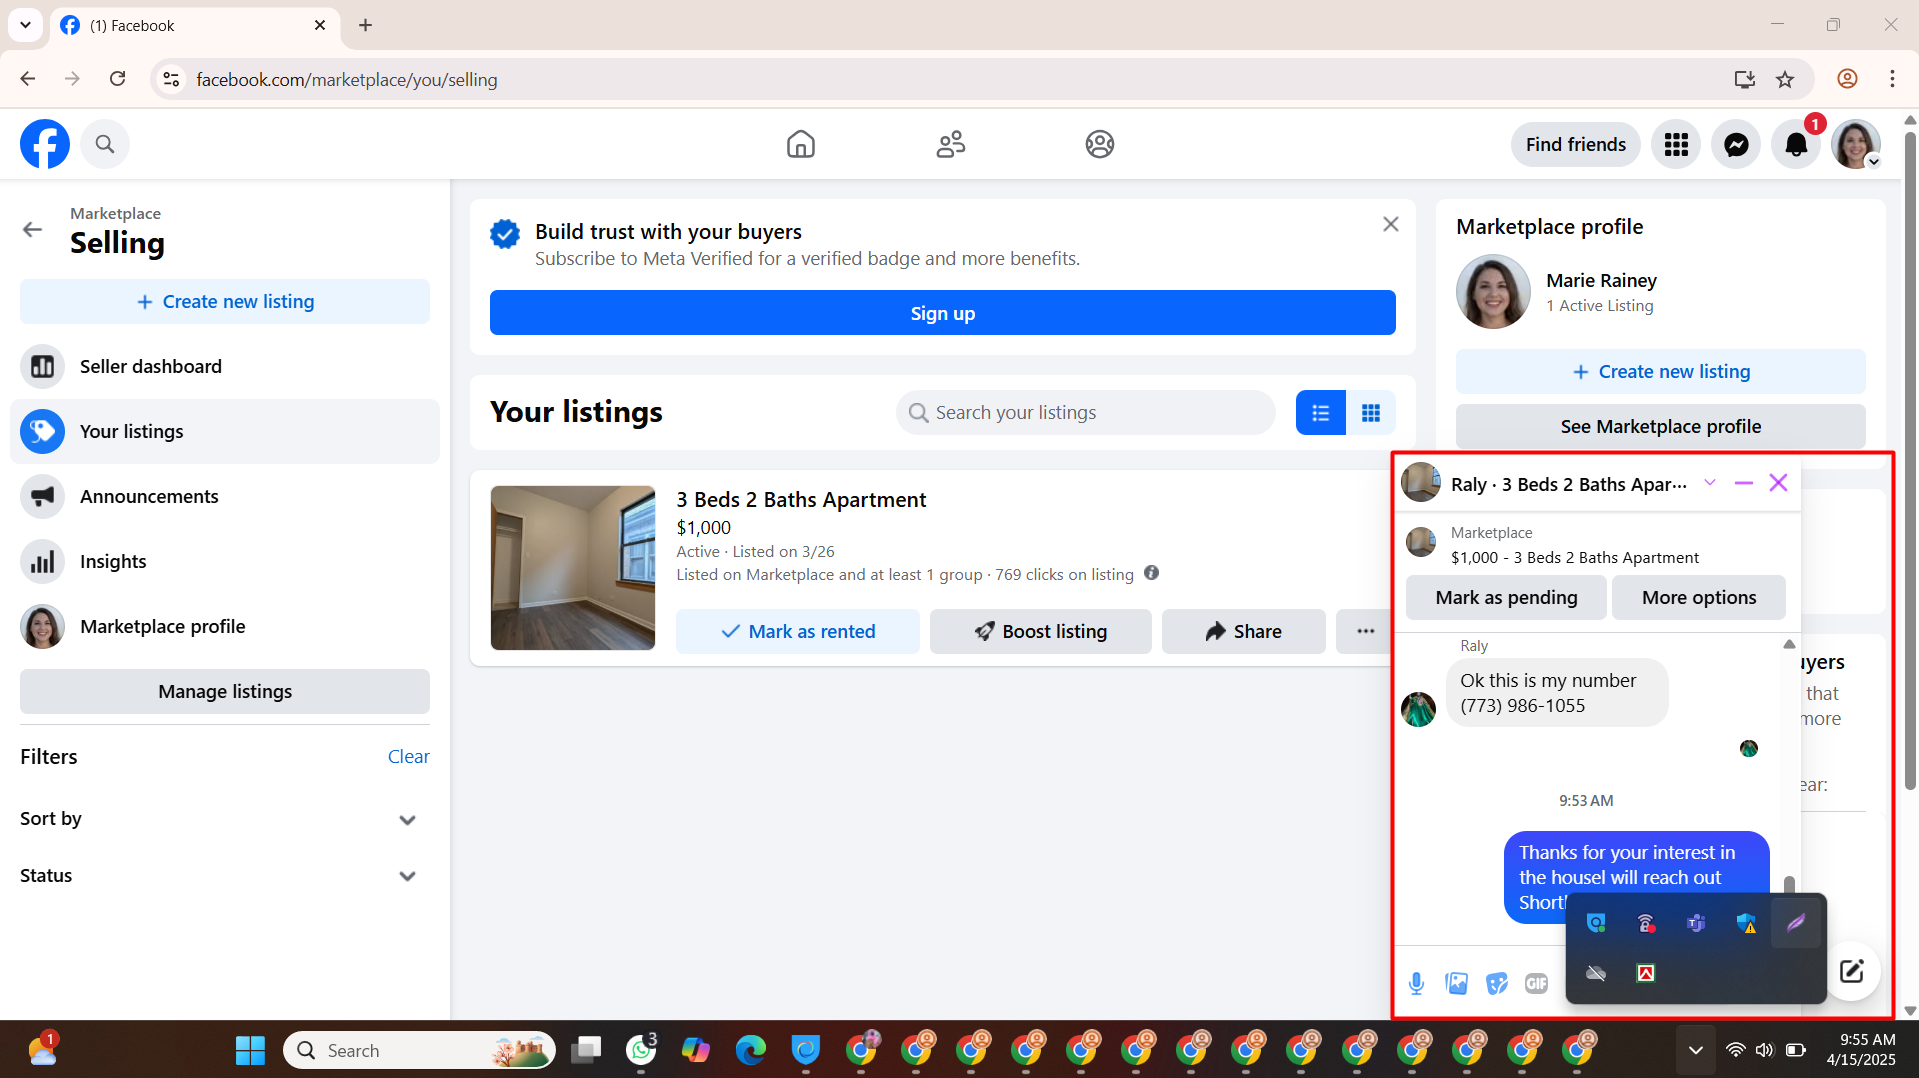Open a new browser tab
Screen dimensions: 1919x1078
point(365,25)
